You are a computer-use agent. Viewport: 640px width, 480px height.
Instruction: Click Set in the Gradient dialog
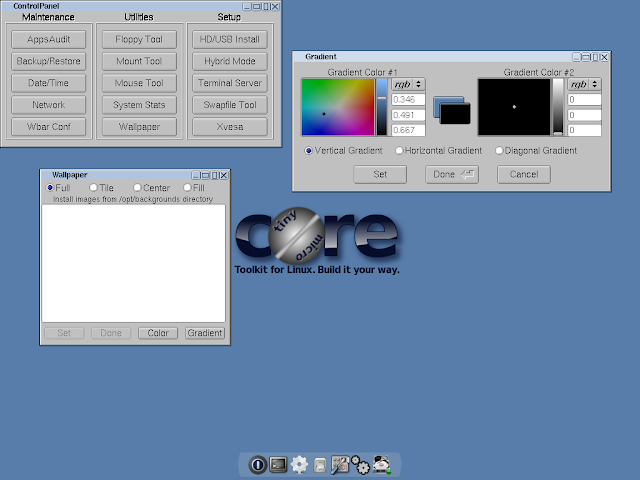380,174
